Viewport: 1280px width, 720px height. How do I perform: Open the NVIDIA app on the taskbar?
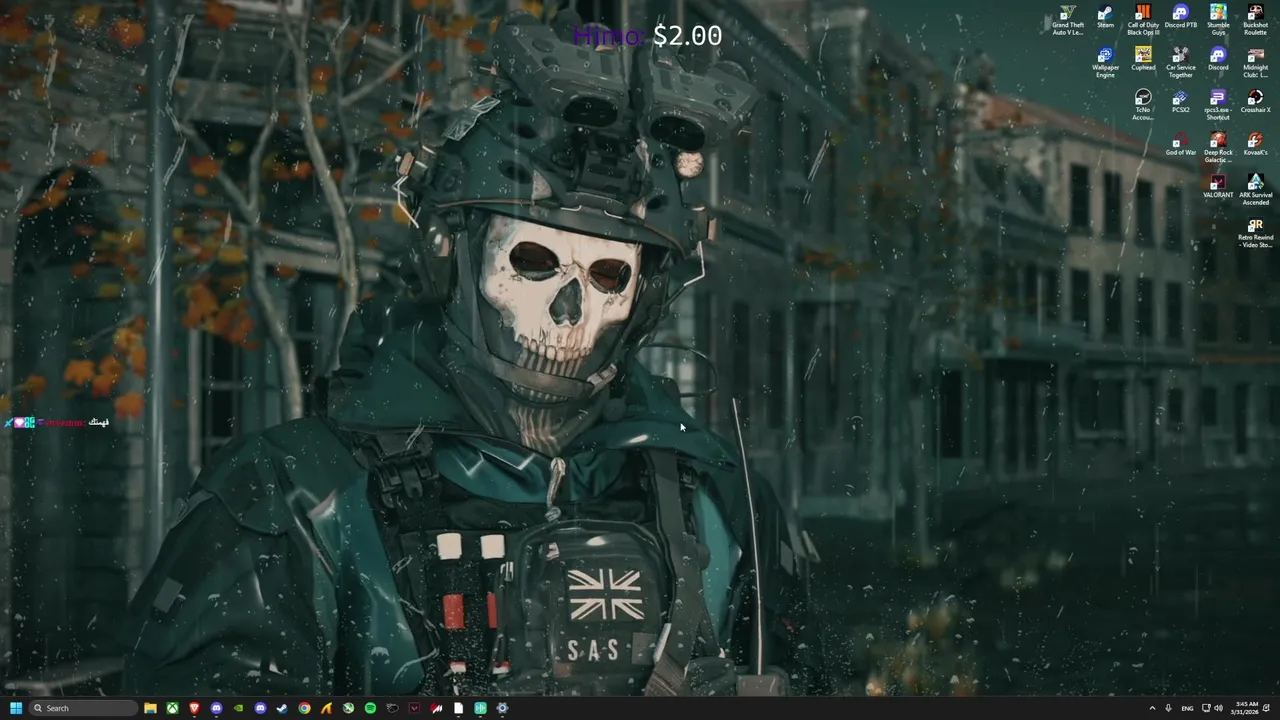coord(238,708)
